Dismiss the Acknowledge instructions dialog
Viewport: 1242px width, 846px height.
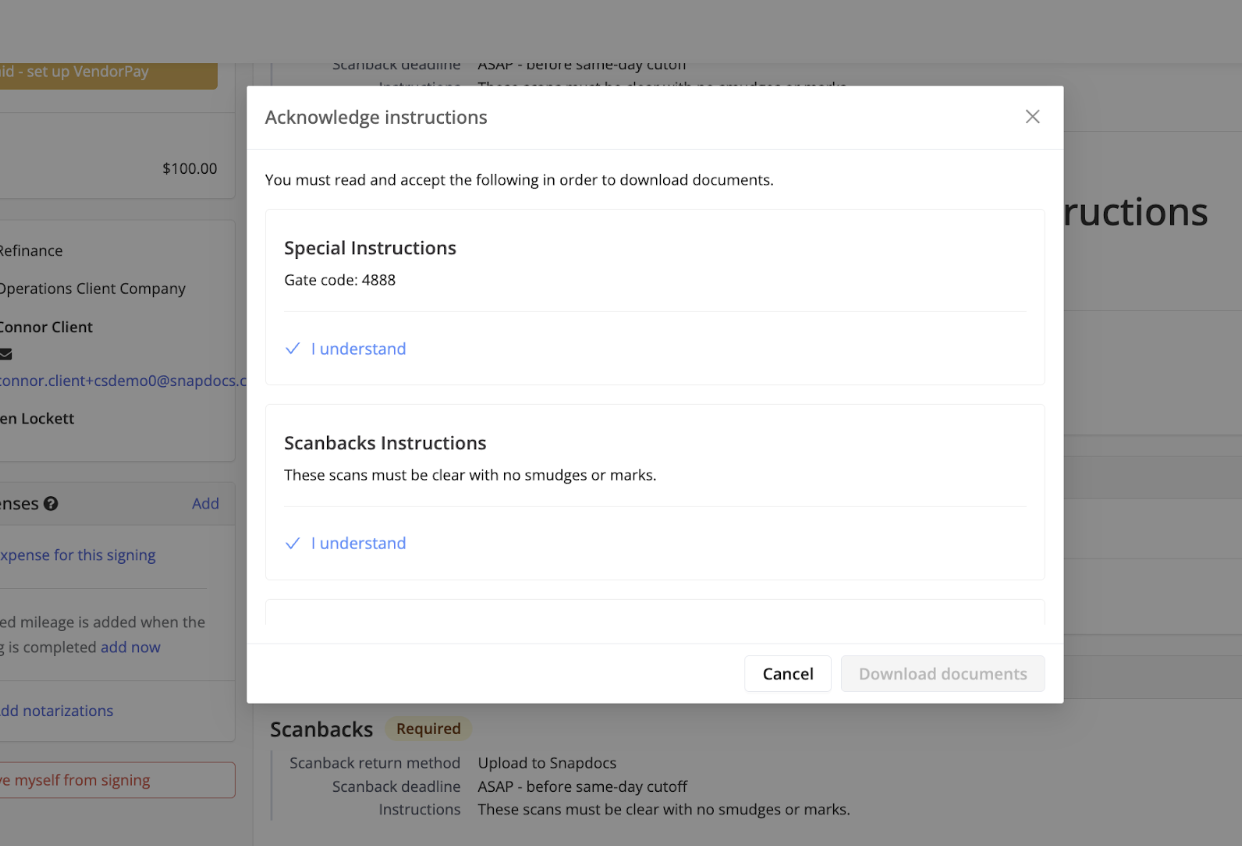1032,116
